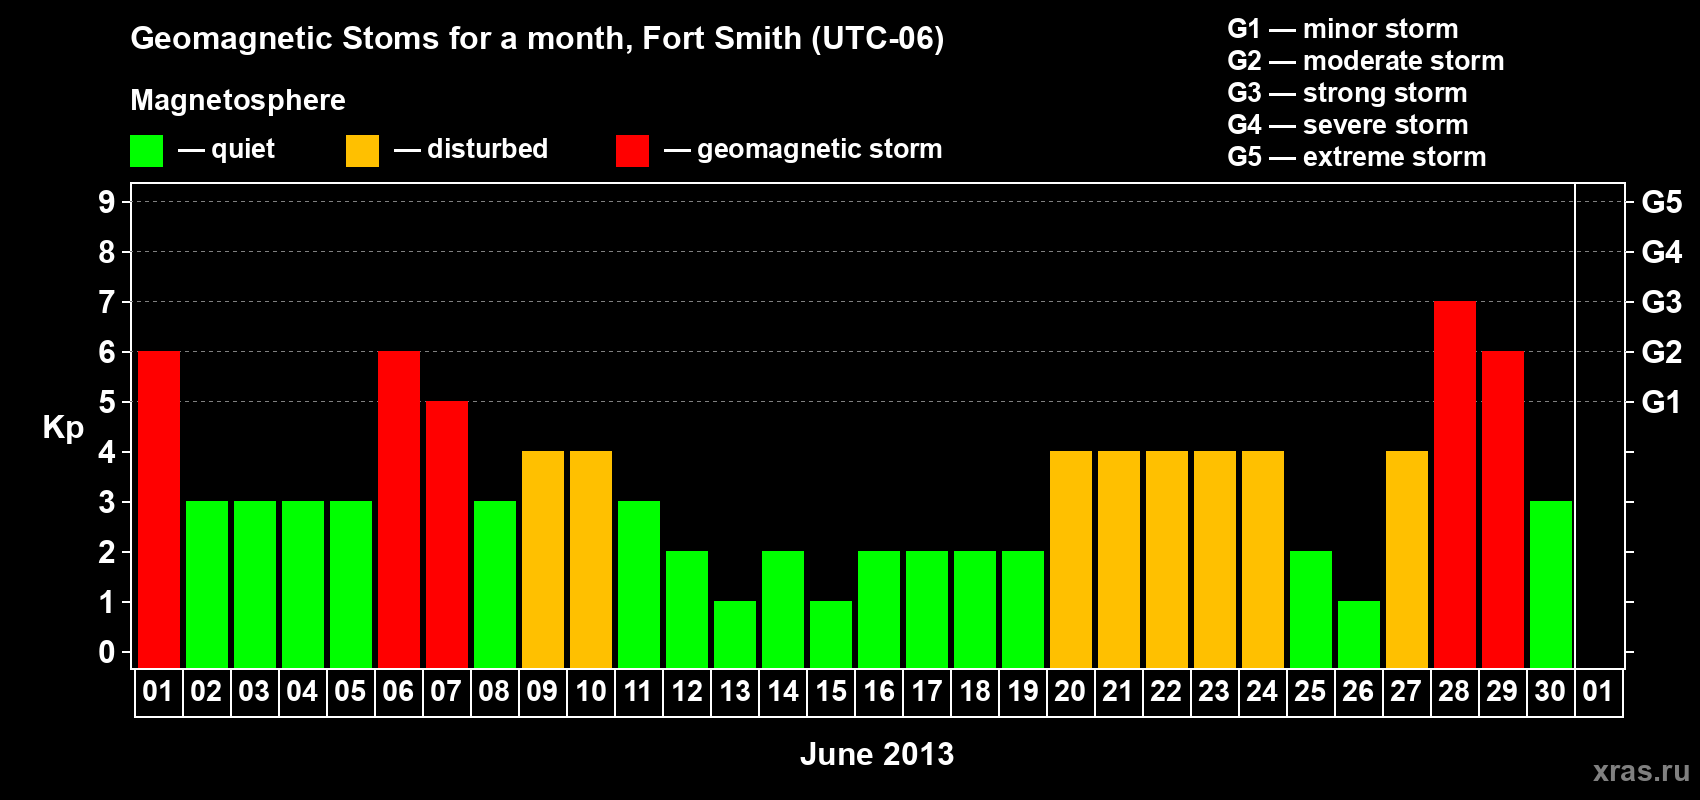Click the 'June 2013' month label

[877, 754]
